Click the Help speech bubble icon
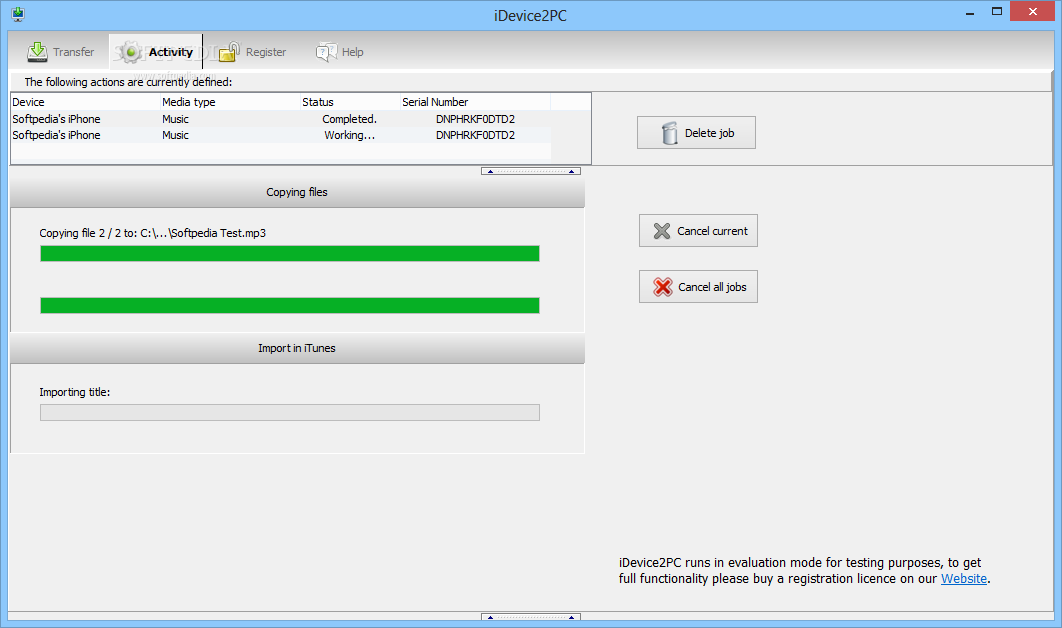Viewport: 1062px width, 628px height. click(x=326, y=52)
